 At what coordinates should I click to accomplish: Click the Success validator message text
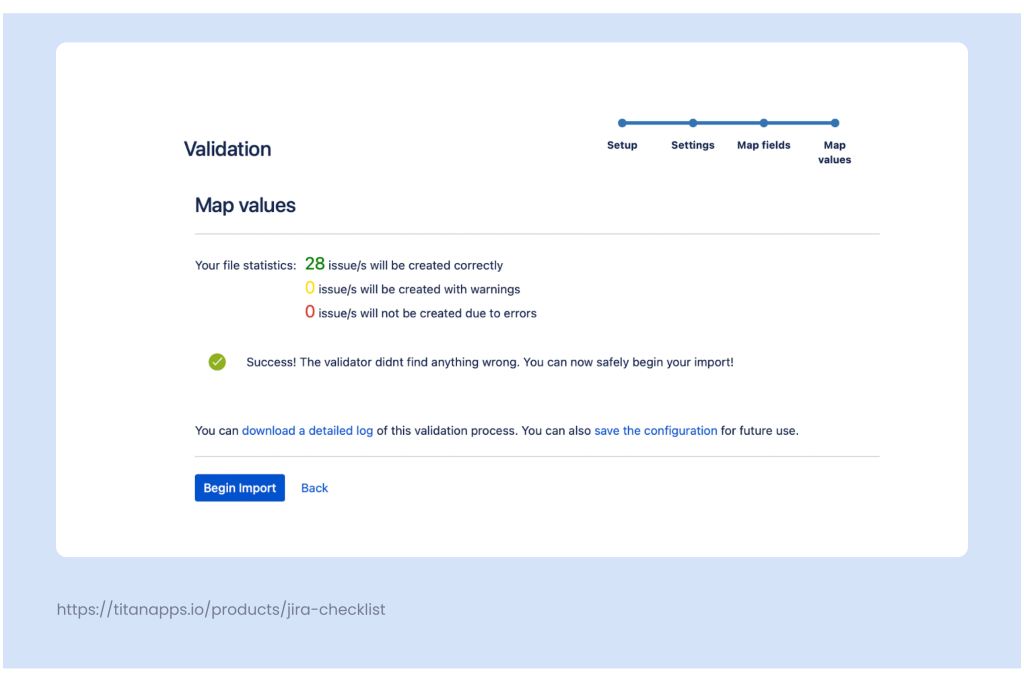[x=489, y=362]
